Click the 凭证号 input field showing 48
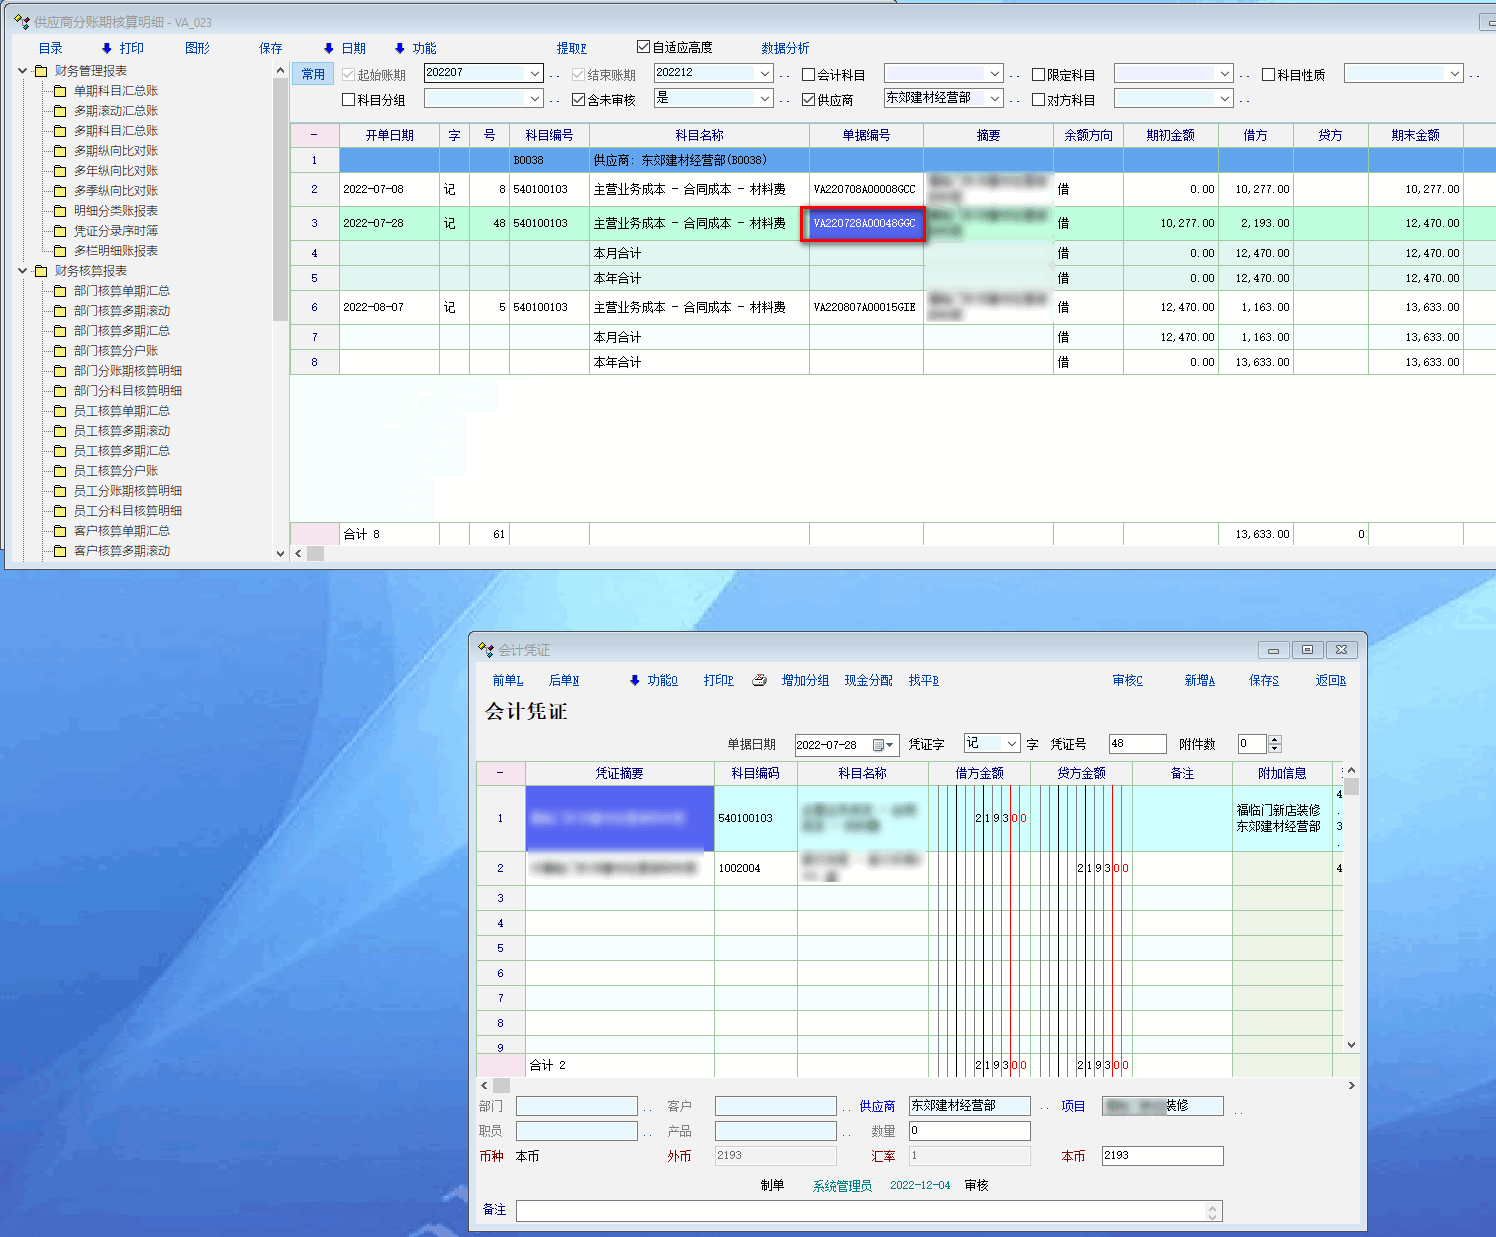 click(1137, 744)
